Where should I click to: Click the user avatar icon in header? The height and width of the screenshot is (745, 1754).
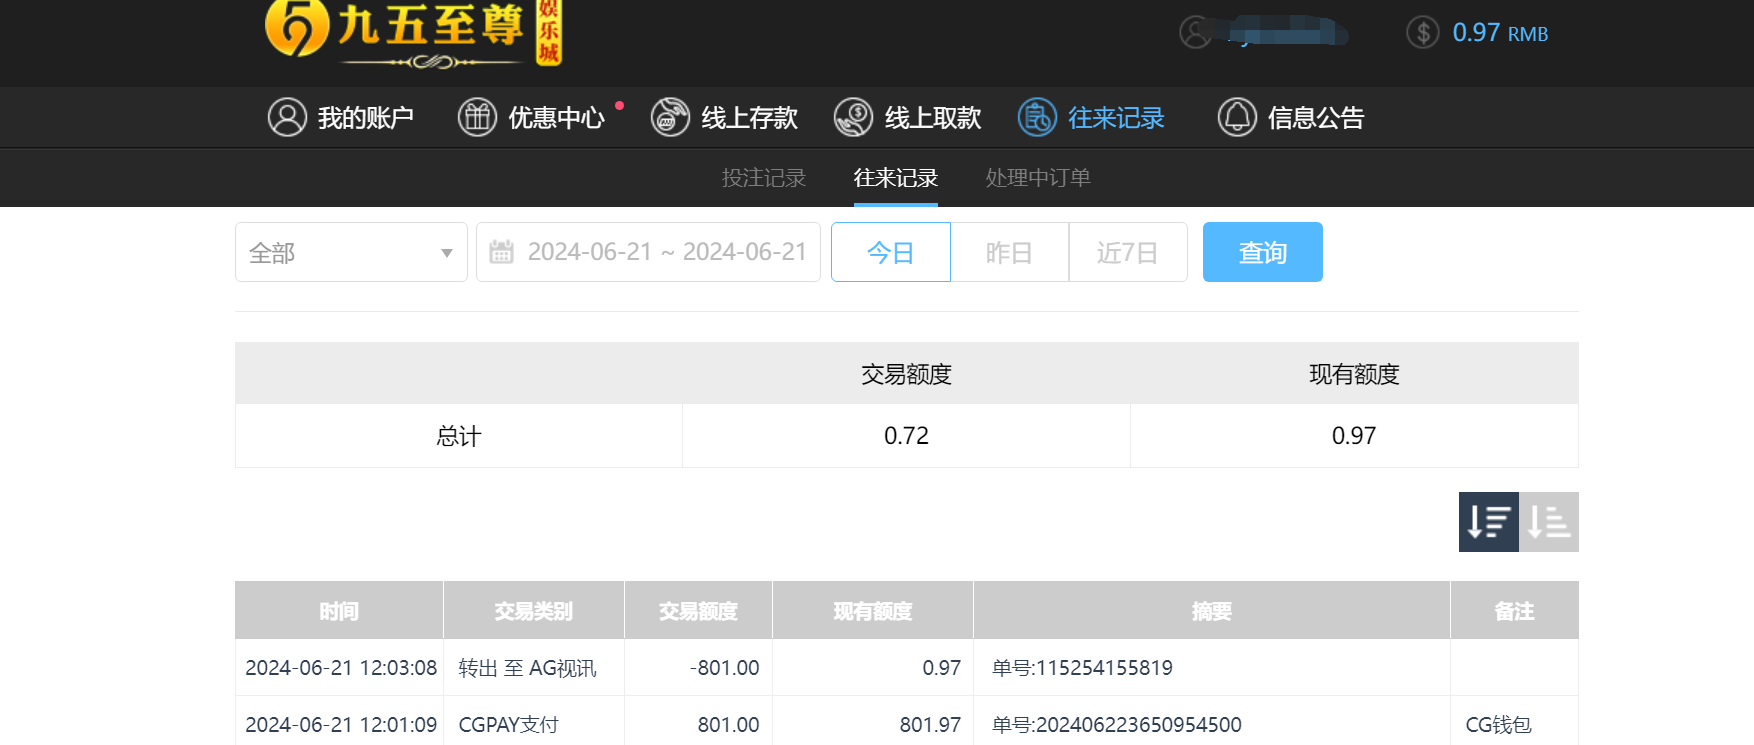[1196, 32]
